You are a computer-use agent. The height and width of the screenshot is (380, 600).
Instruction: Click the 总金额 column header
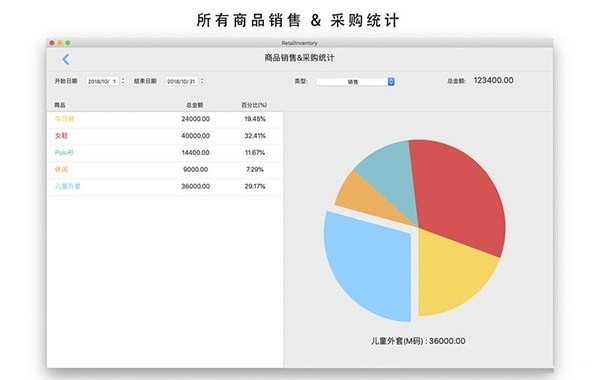(x=195, y=105)
